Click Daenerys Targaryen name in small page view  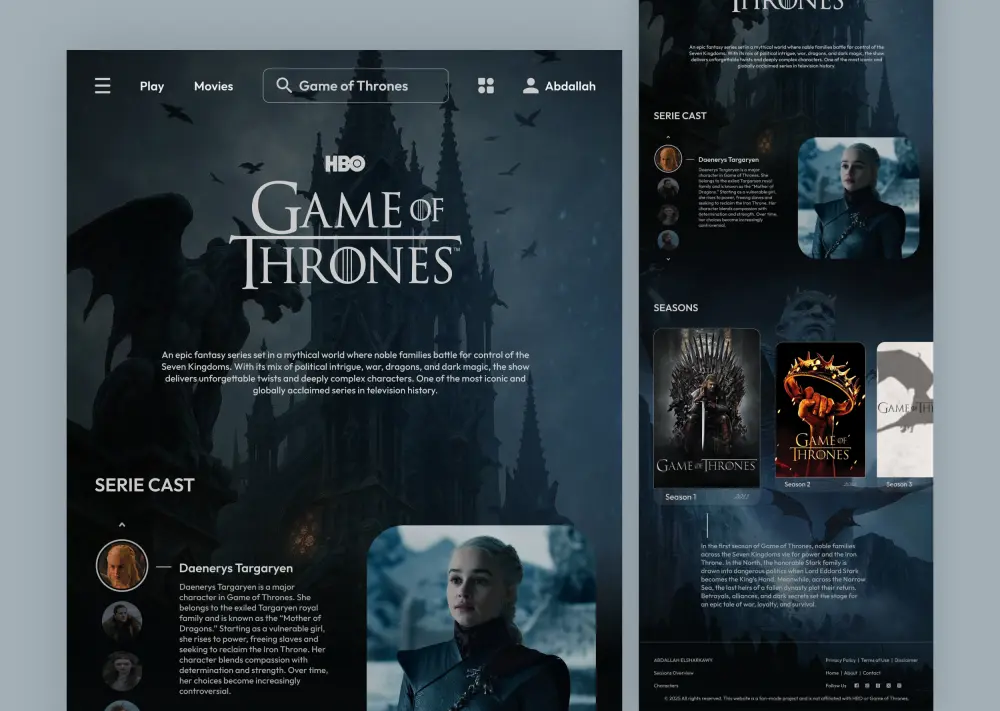pyautogui.click(x=728, y=159)
